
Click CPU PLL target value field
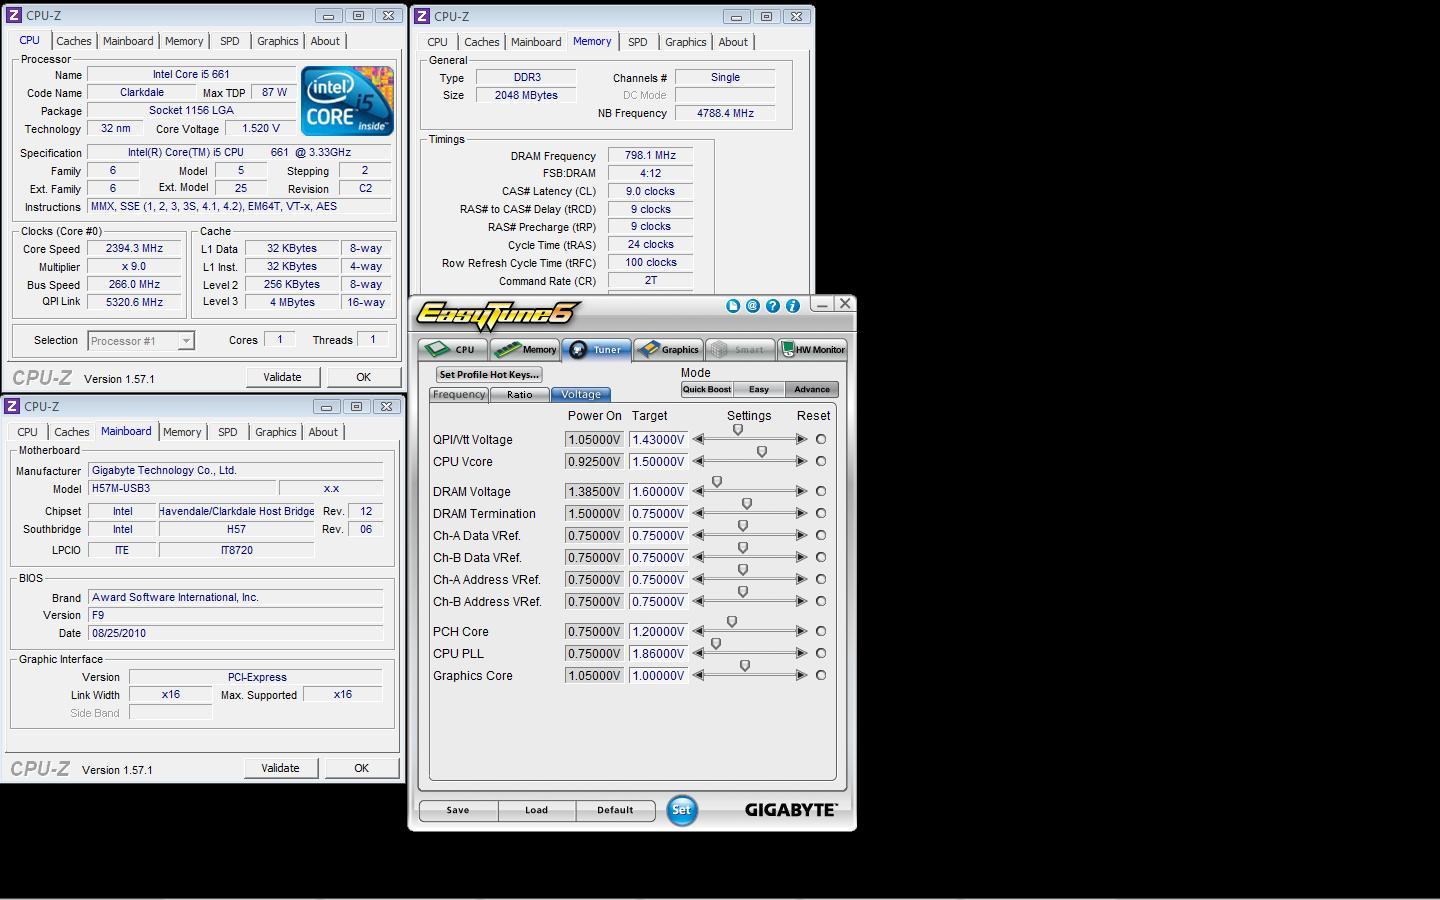658,653
